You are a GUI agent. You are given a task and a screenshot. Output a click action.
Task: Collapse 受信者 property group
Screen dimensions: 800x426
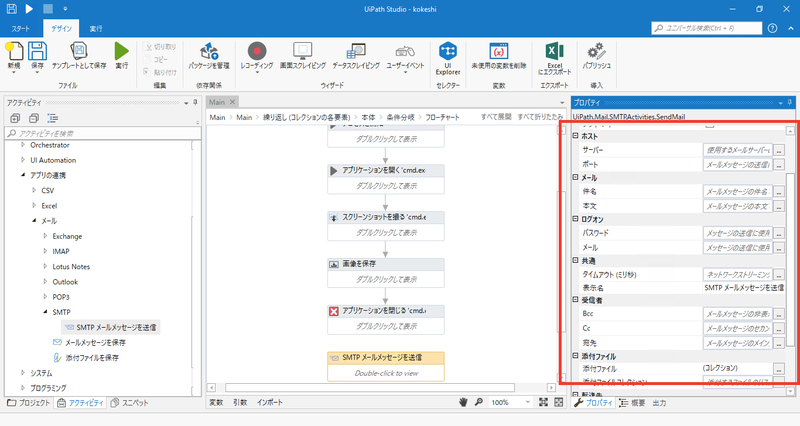coord(576,299)
